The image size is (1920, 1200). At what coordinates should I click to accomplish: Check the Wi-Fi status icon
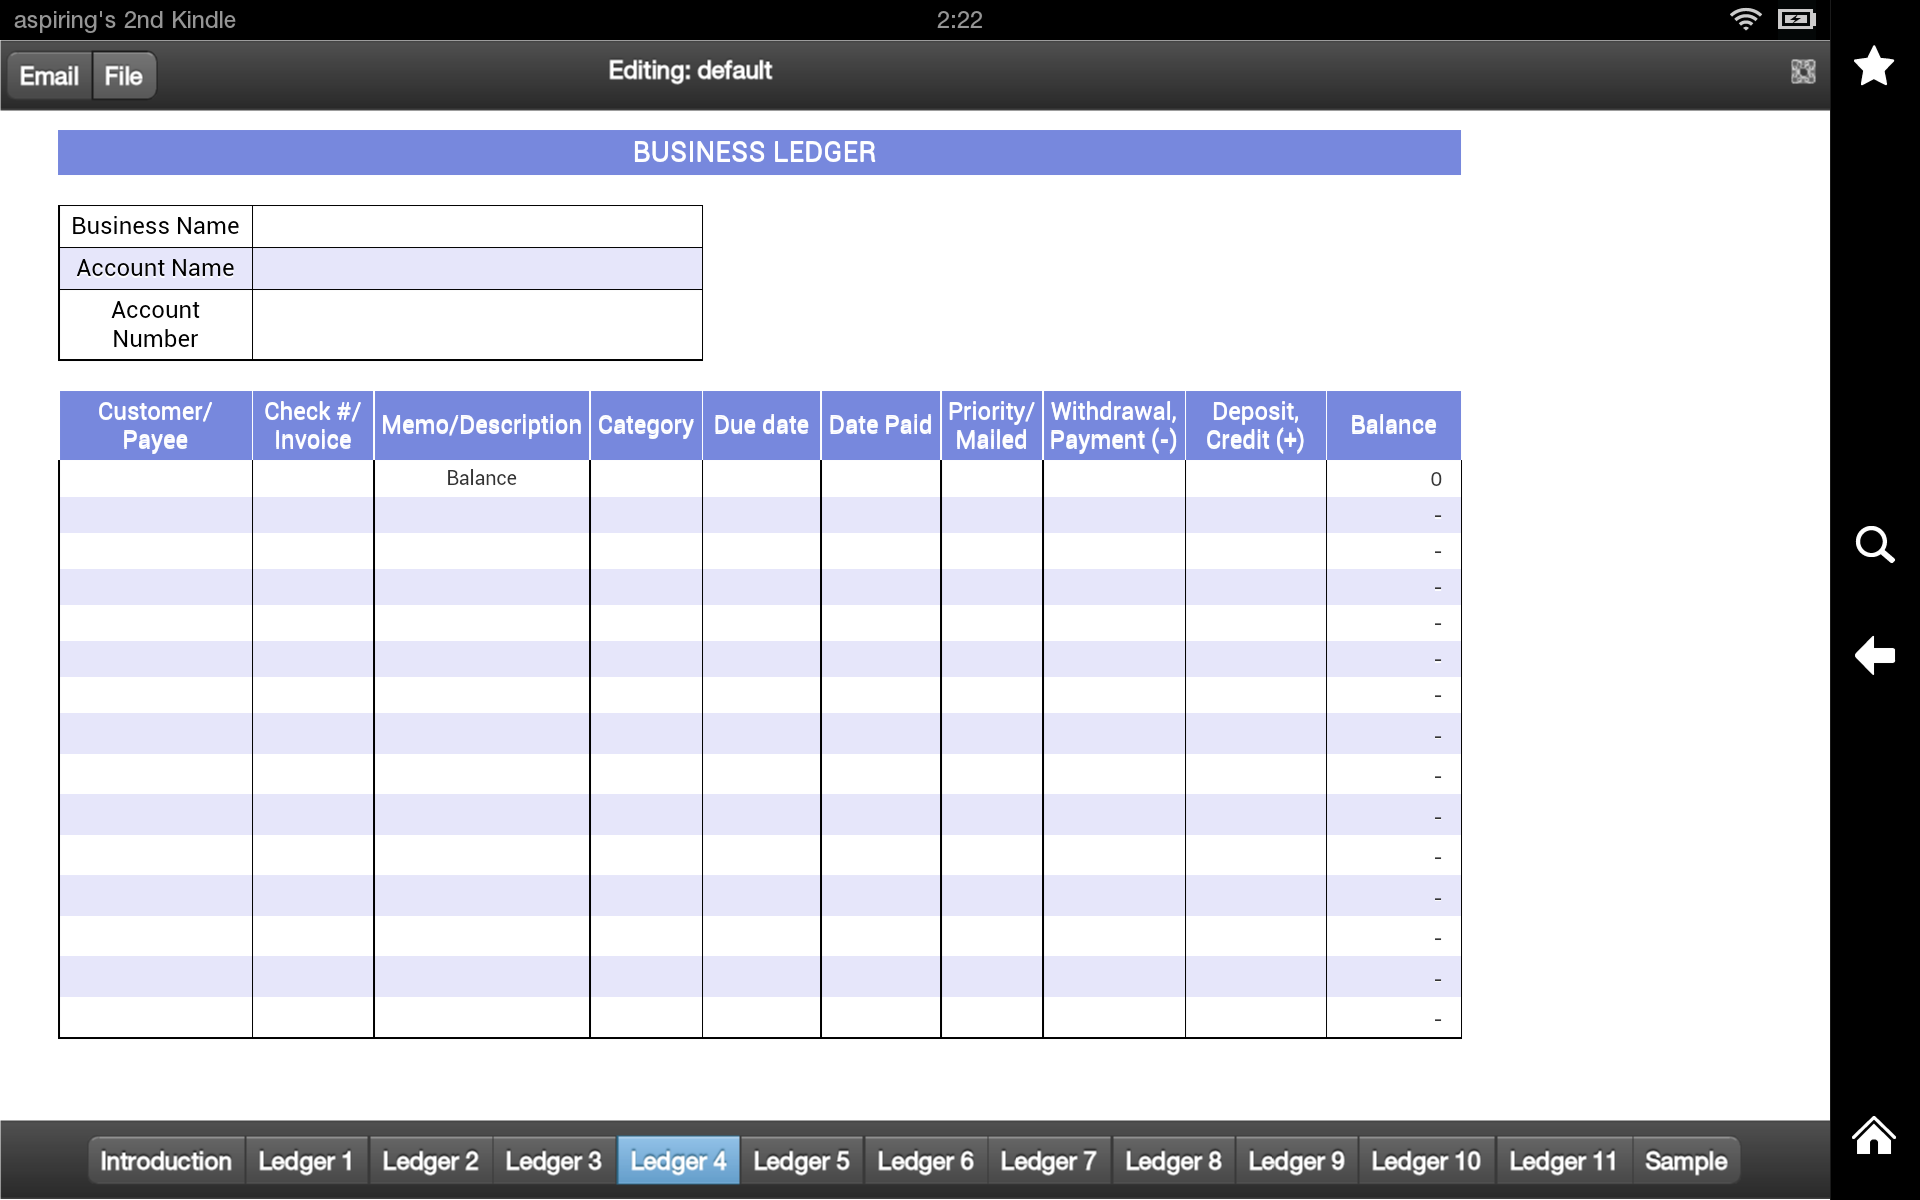point(1745,19)
